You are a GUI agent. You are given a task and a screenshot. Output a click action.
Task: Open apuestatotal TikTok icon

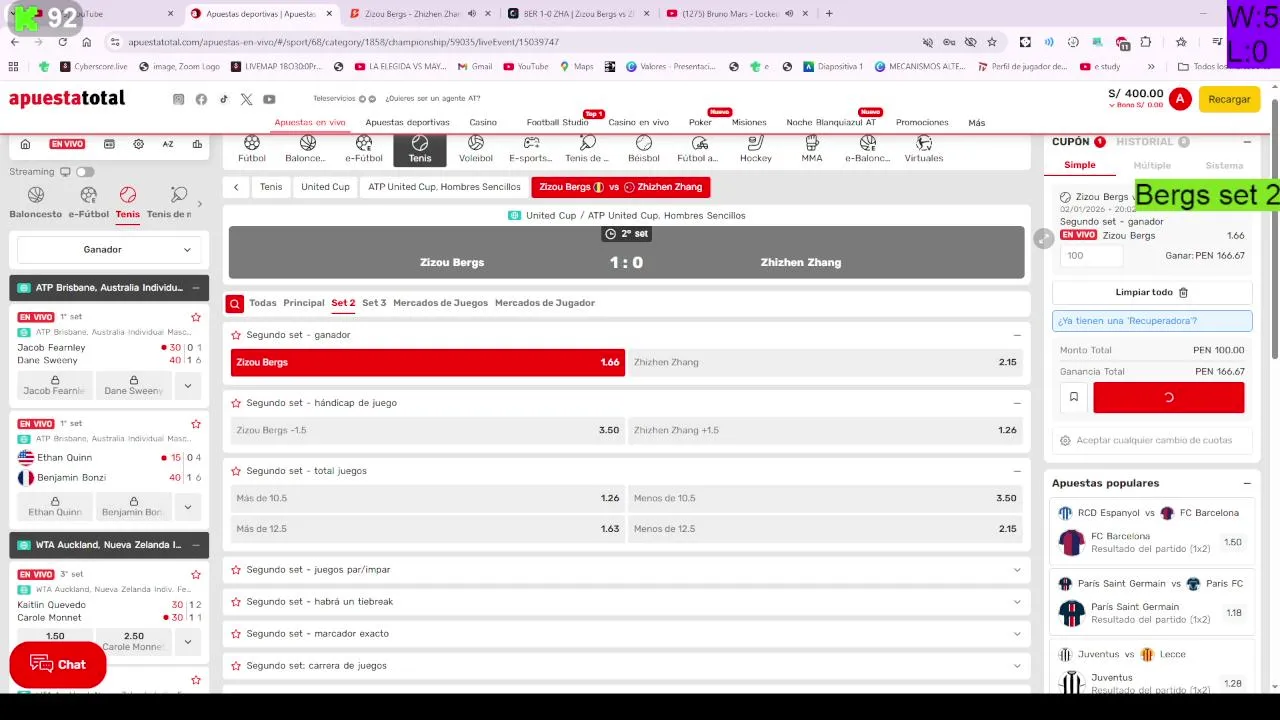[224, 99]
